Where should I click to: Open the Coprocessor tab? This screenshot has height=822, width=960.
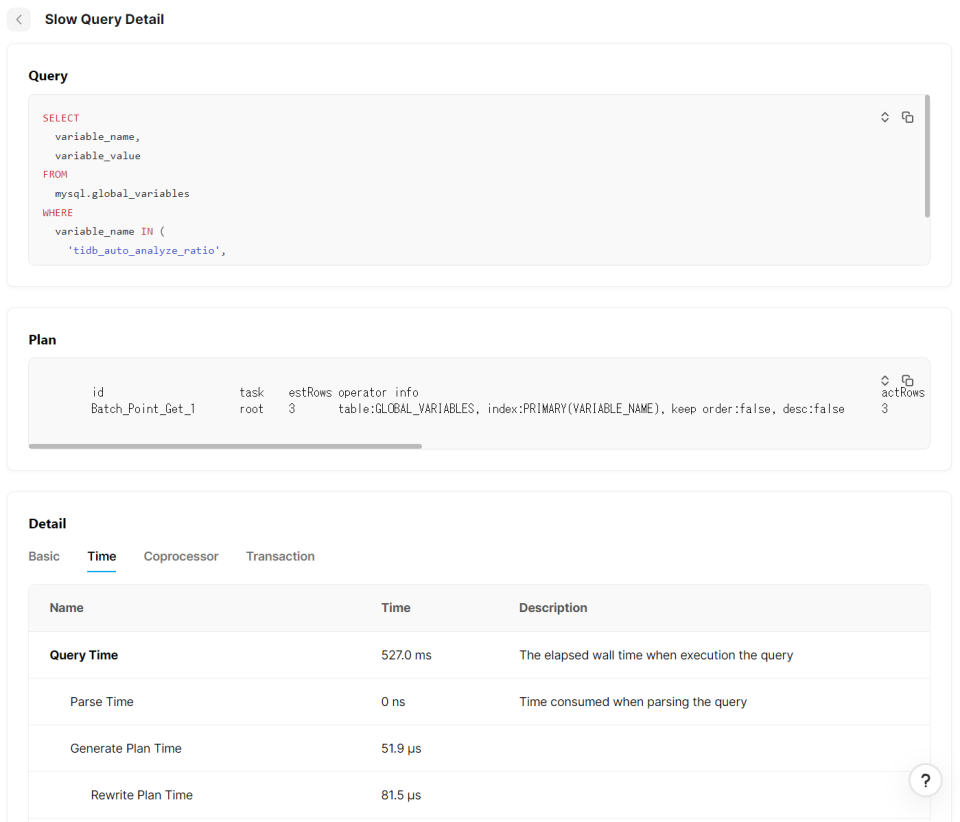tap(181, 556)
